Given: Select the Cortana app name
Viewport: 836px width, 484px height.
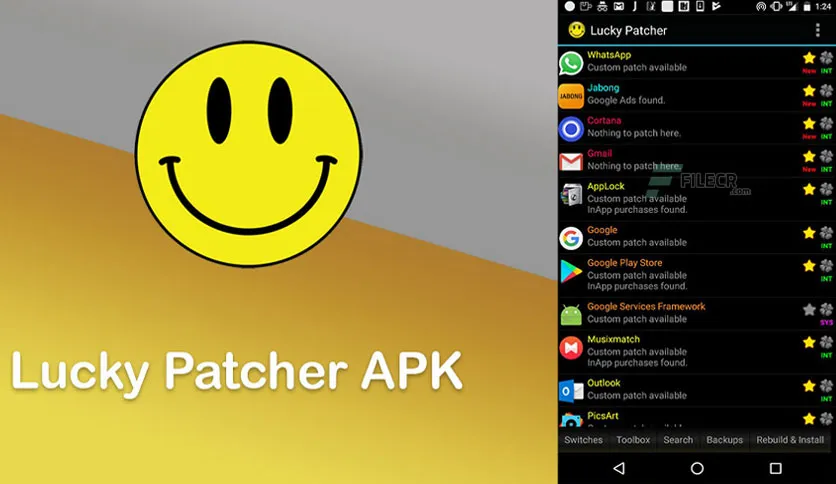Looking at the screenshot, I should tap(604, 120).
